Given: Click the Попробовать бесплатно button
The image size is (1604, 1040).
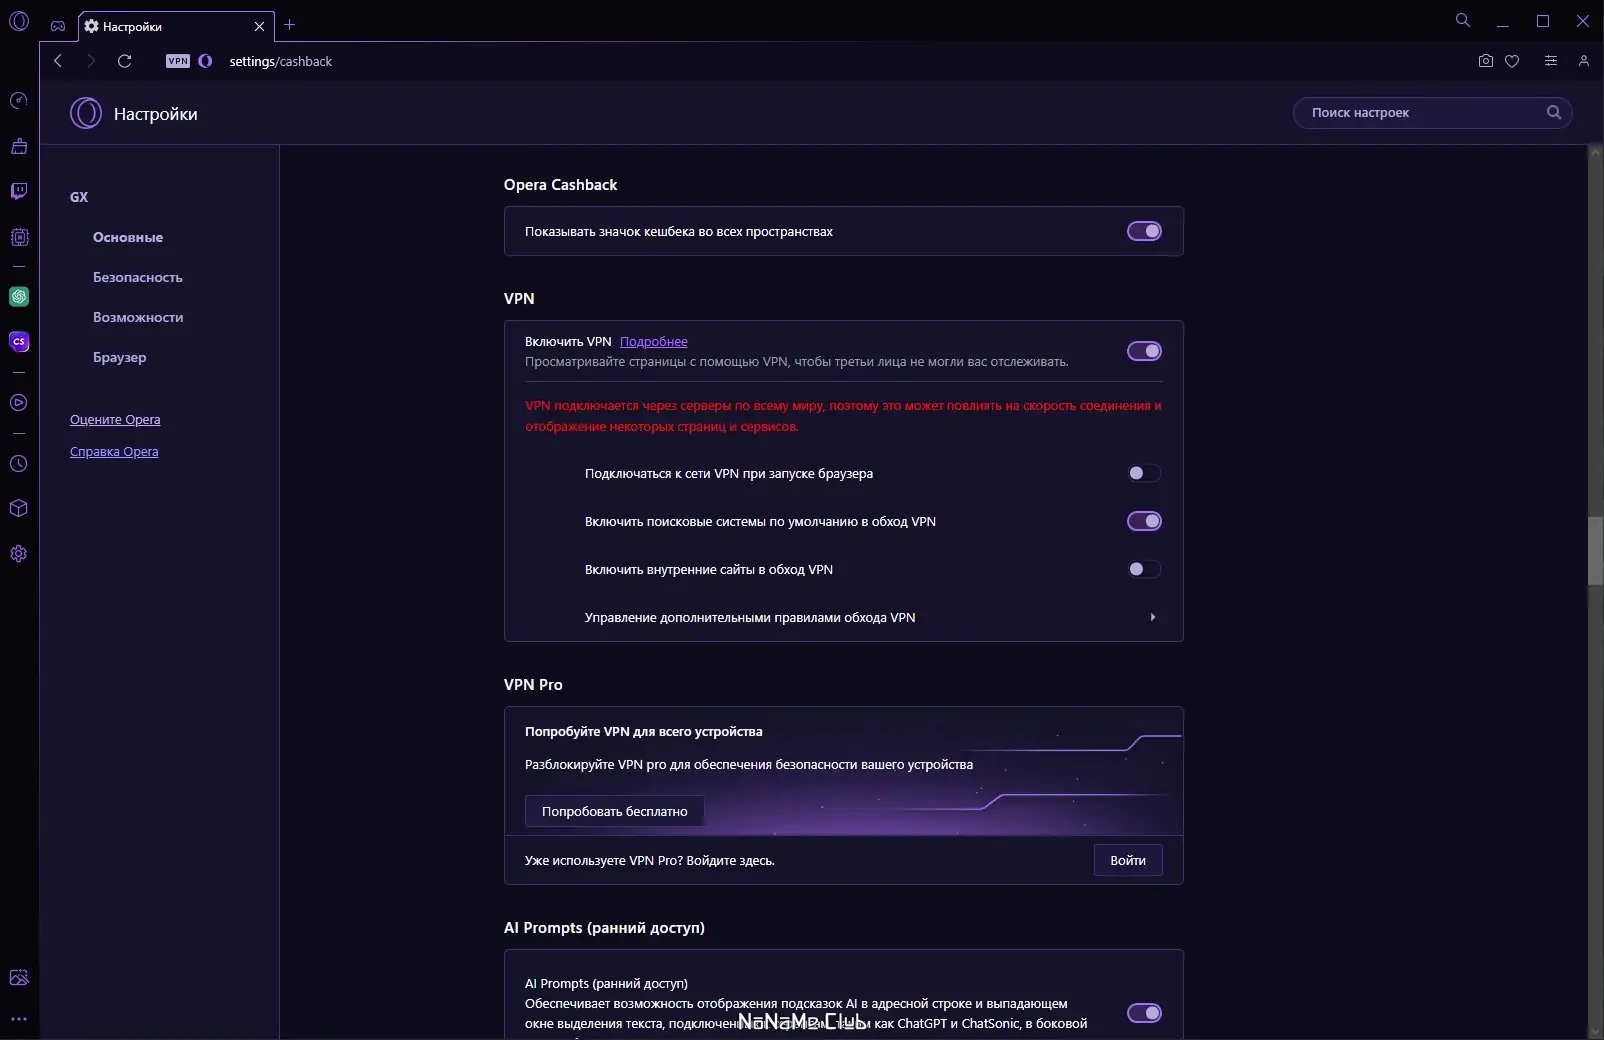Looking at the screenshot, I should pos(614,811).
